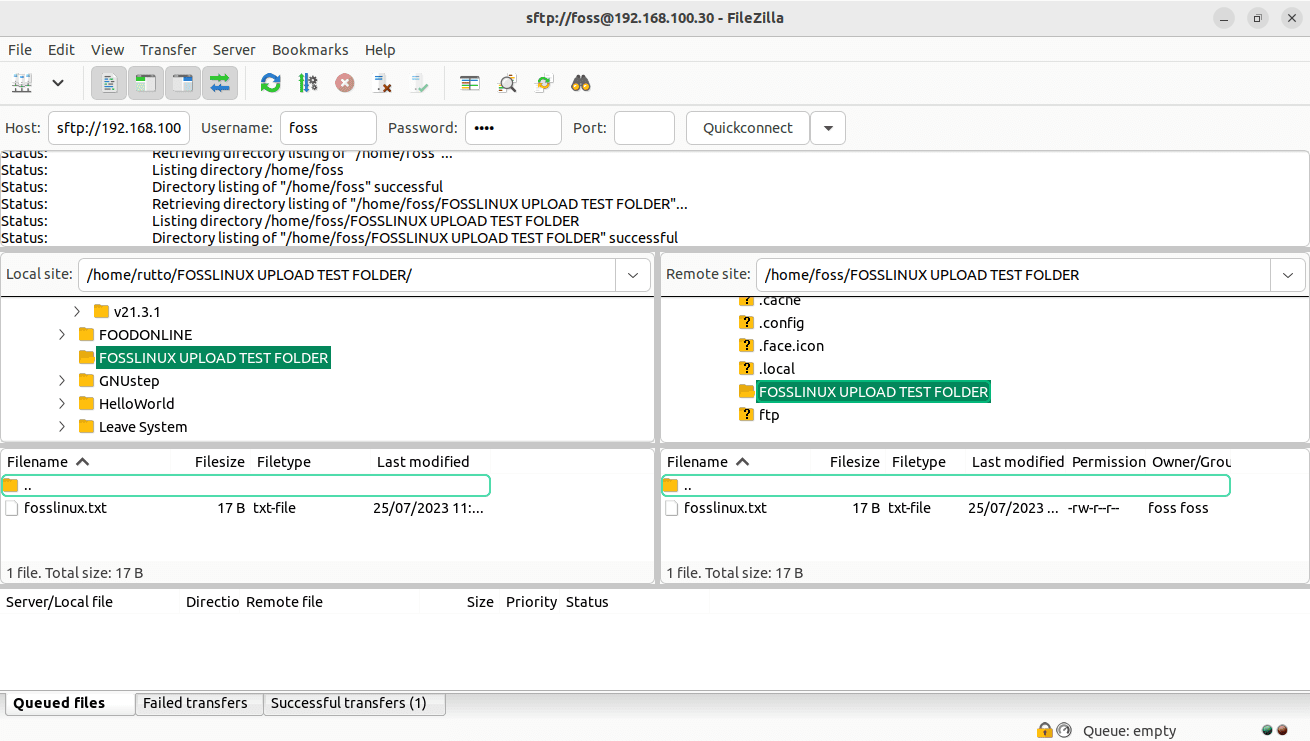Viewport: 1310px width, 741px height.
Task: Select the .config folder in remote tree
Action: 781,323
